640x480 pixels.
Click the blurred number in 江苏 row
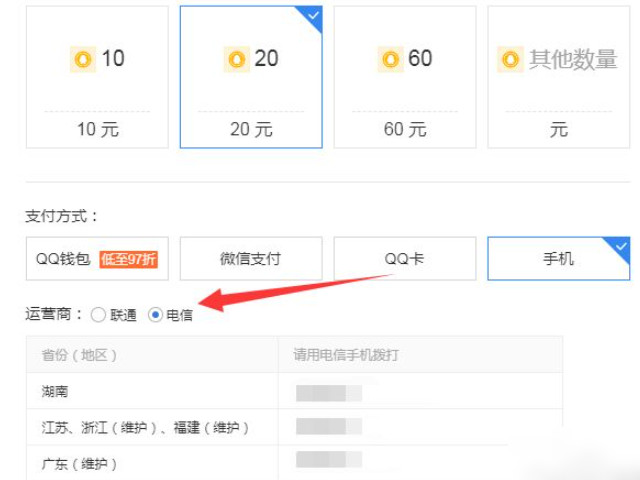(329, 426)
